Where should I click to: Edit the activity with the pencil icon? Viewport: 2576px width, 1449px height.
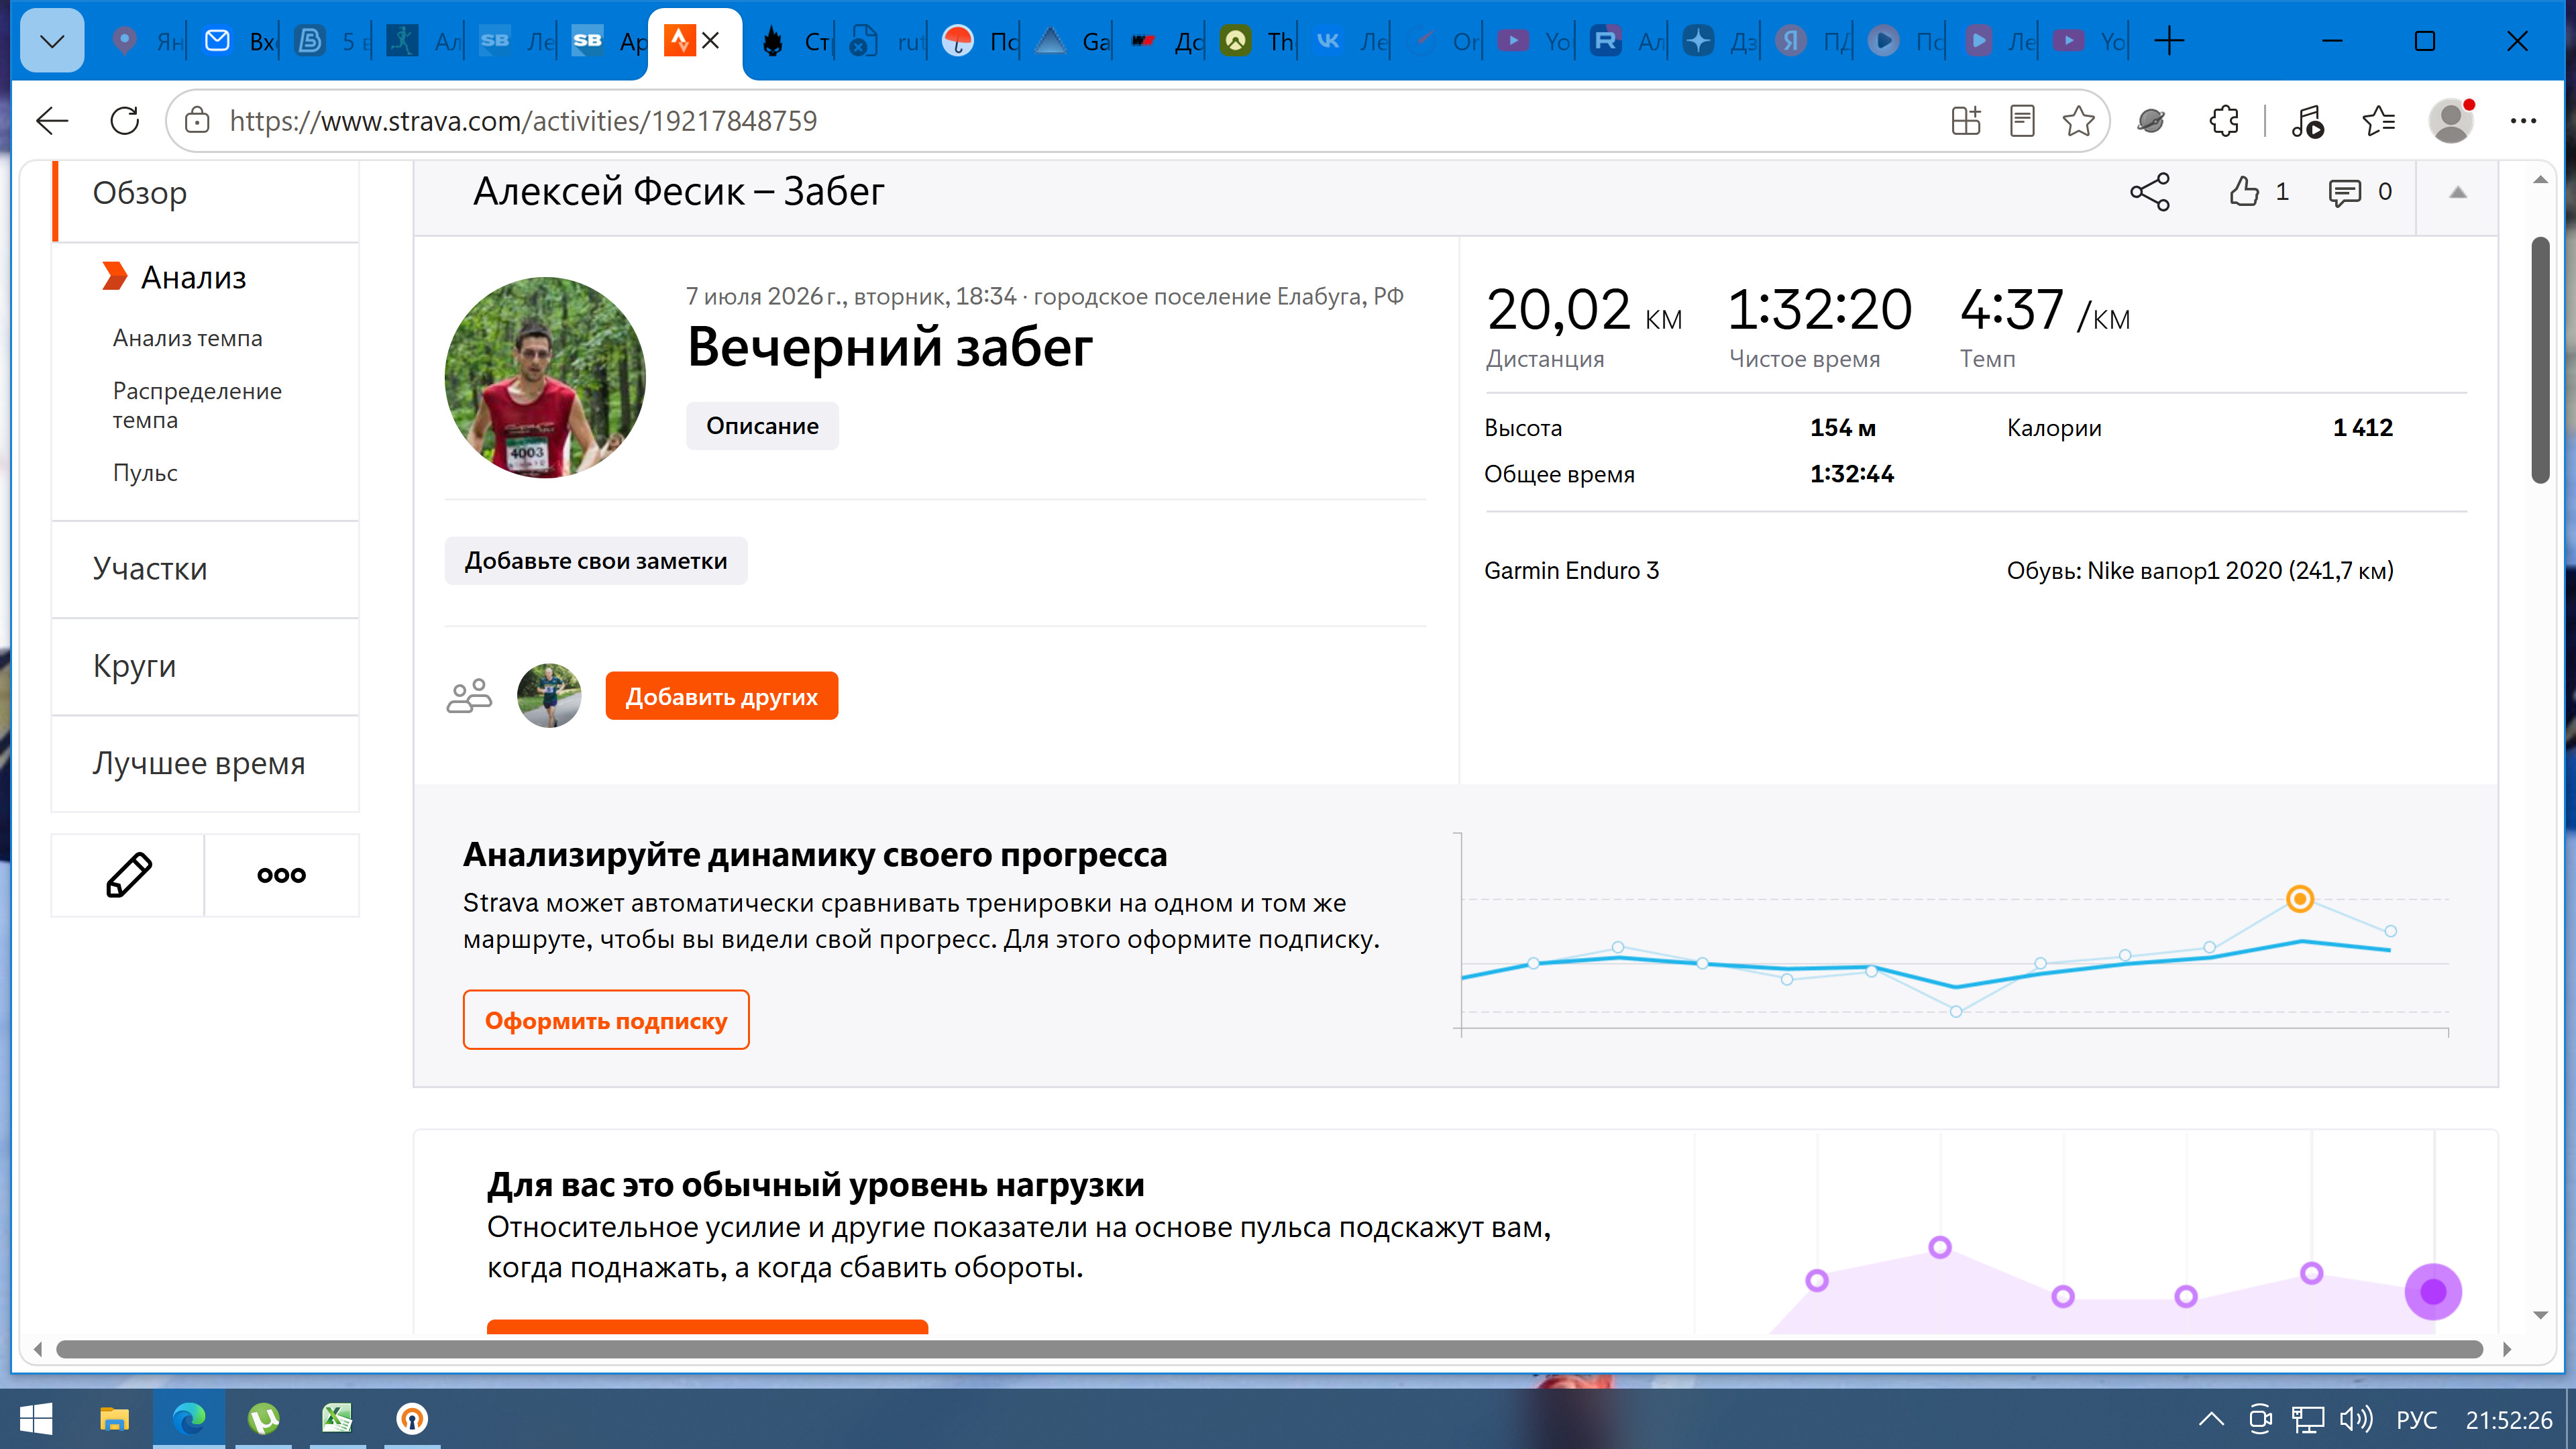click(x=128, y=875)
